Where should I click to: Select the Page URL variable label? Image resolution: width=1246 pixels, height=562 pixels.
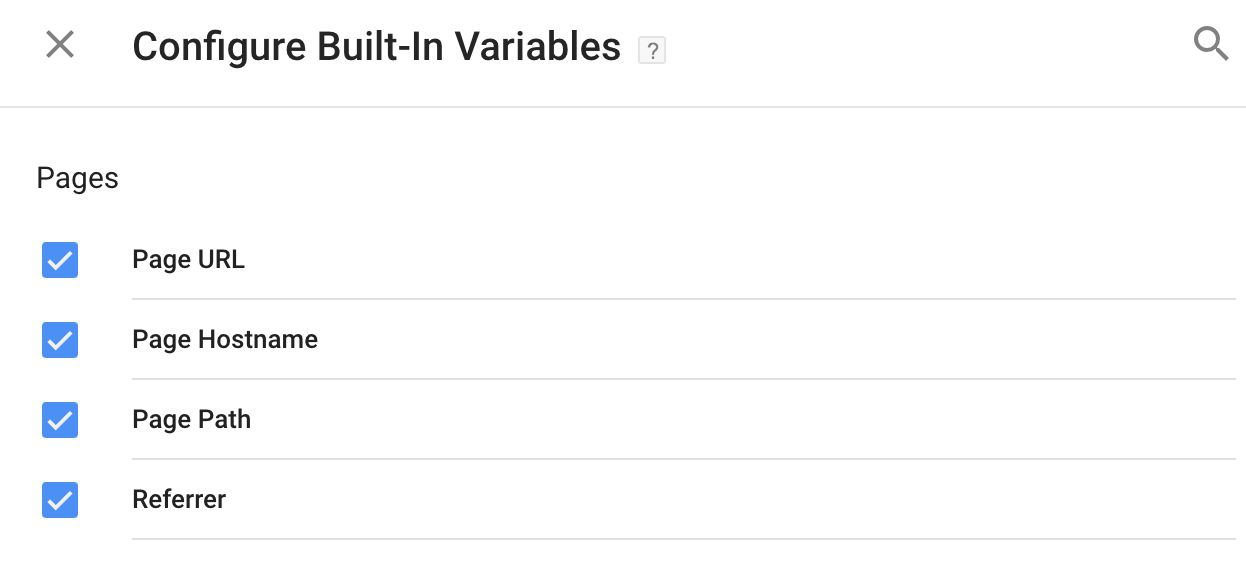pyautogui.click(x=188, y=260)
